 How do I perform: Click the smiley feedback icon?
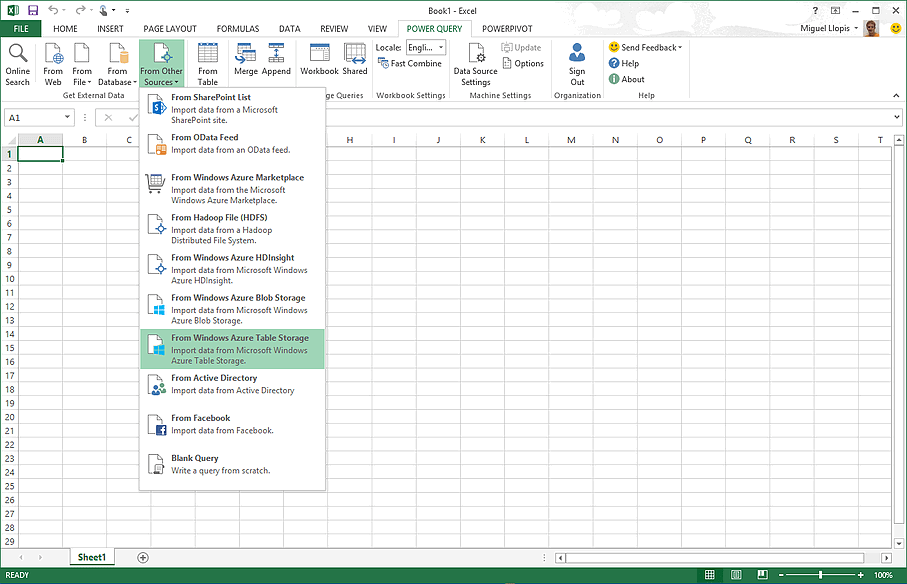pos(895,28)
